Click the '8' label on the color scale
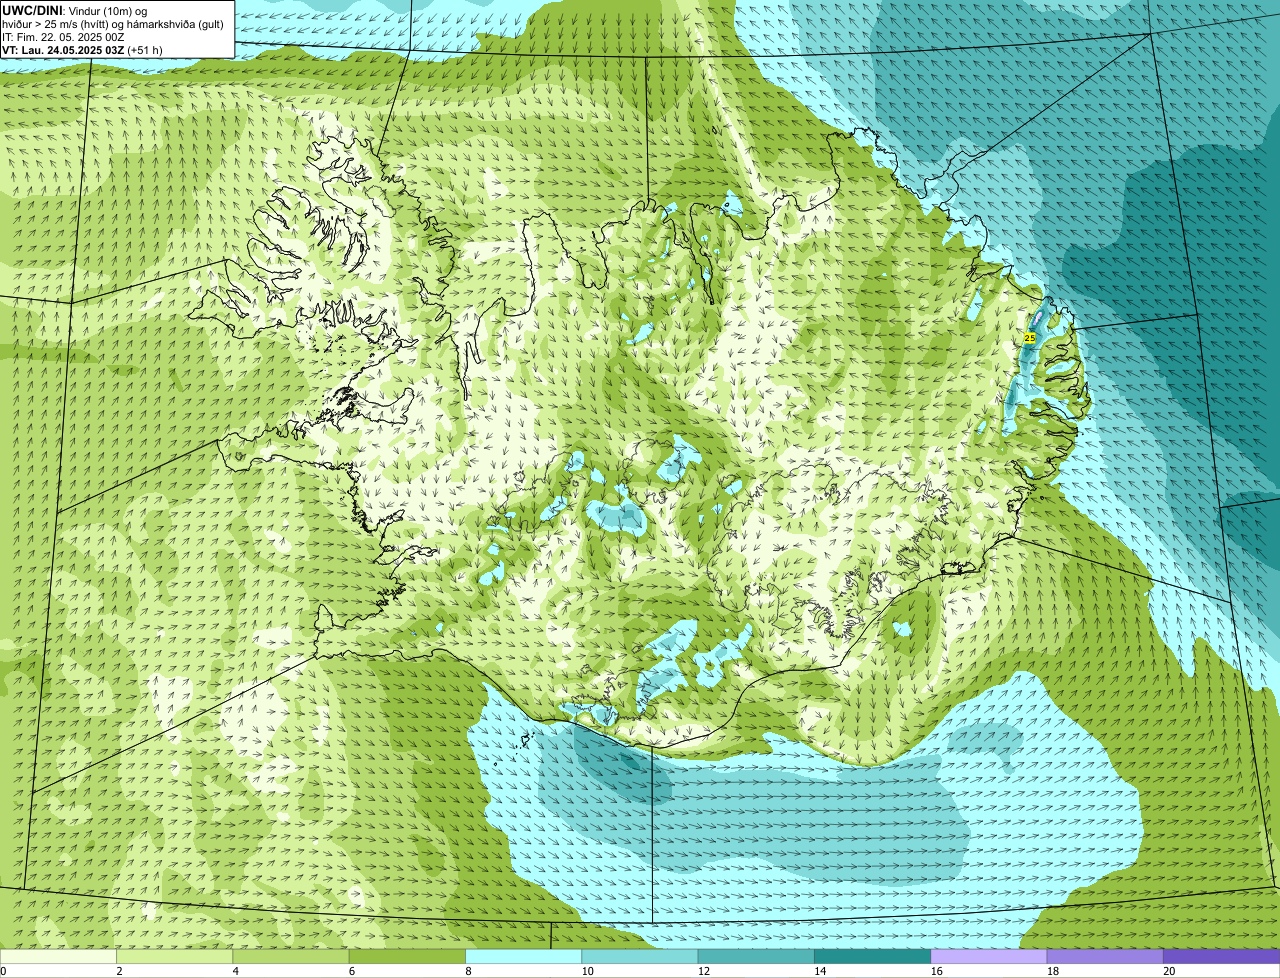The height and width of the screenshot is (978, 1280). 467,971
